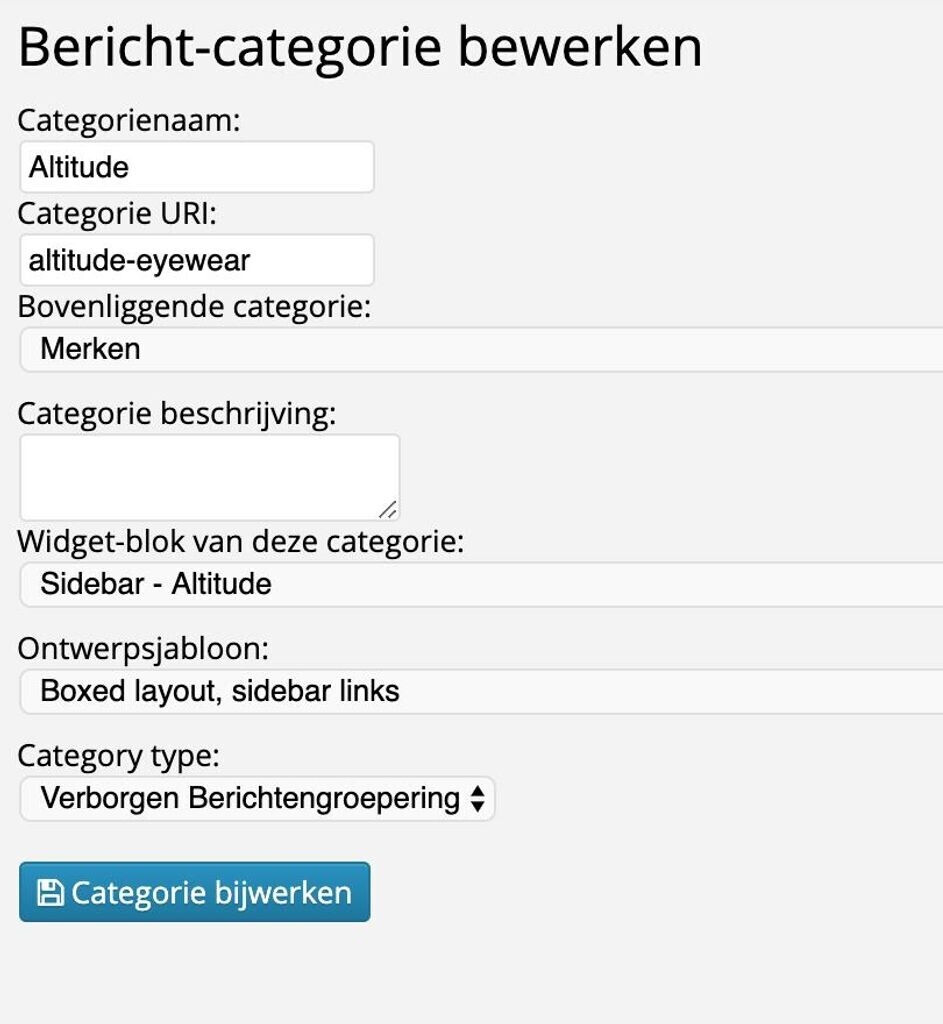Click the Bericht-categorie bewerken heading
Viewport: 943px width, 1024px height.
[x=360, y=47]
